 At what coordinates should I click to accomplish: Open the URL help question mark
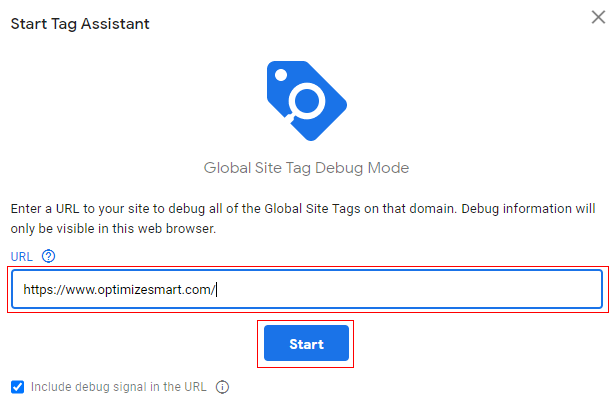[49, 256]
